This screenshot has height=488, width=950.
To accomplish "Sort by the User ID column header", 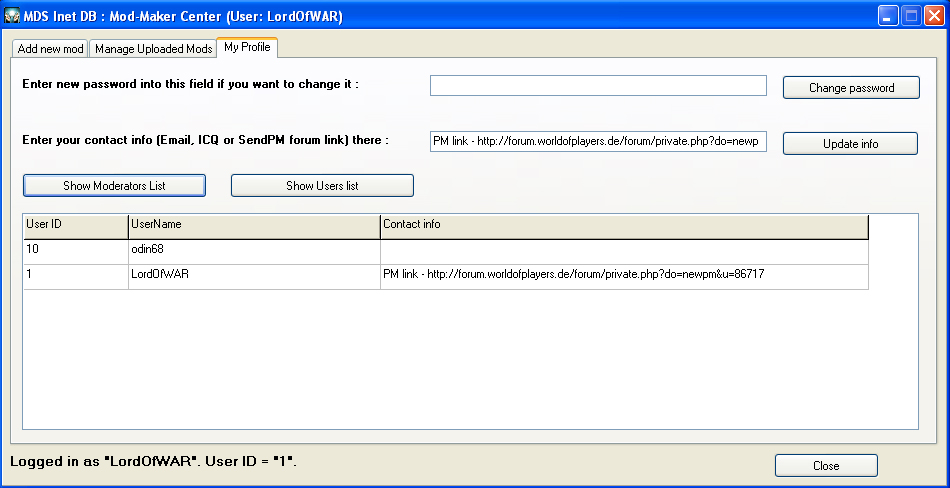I will 75,225.
